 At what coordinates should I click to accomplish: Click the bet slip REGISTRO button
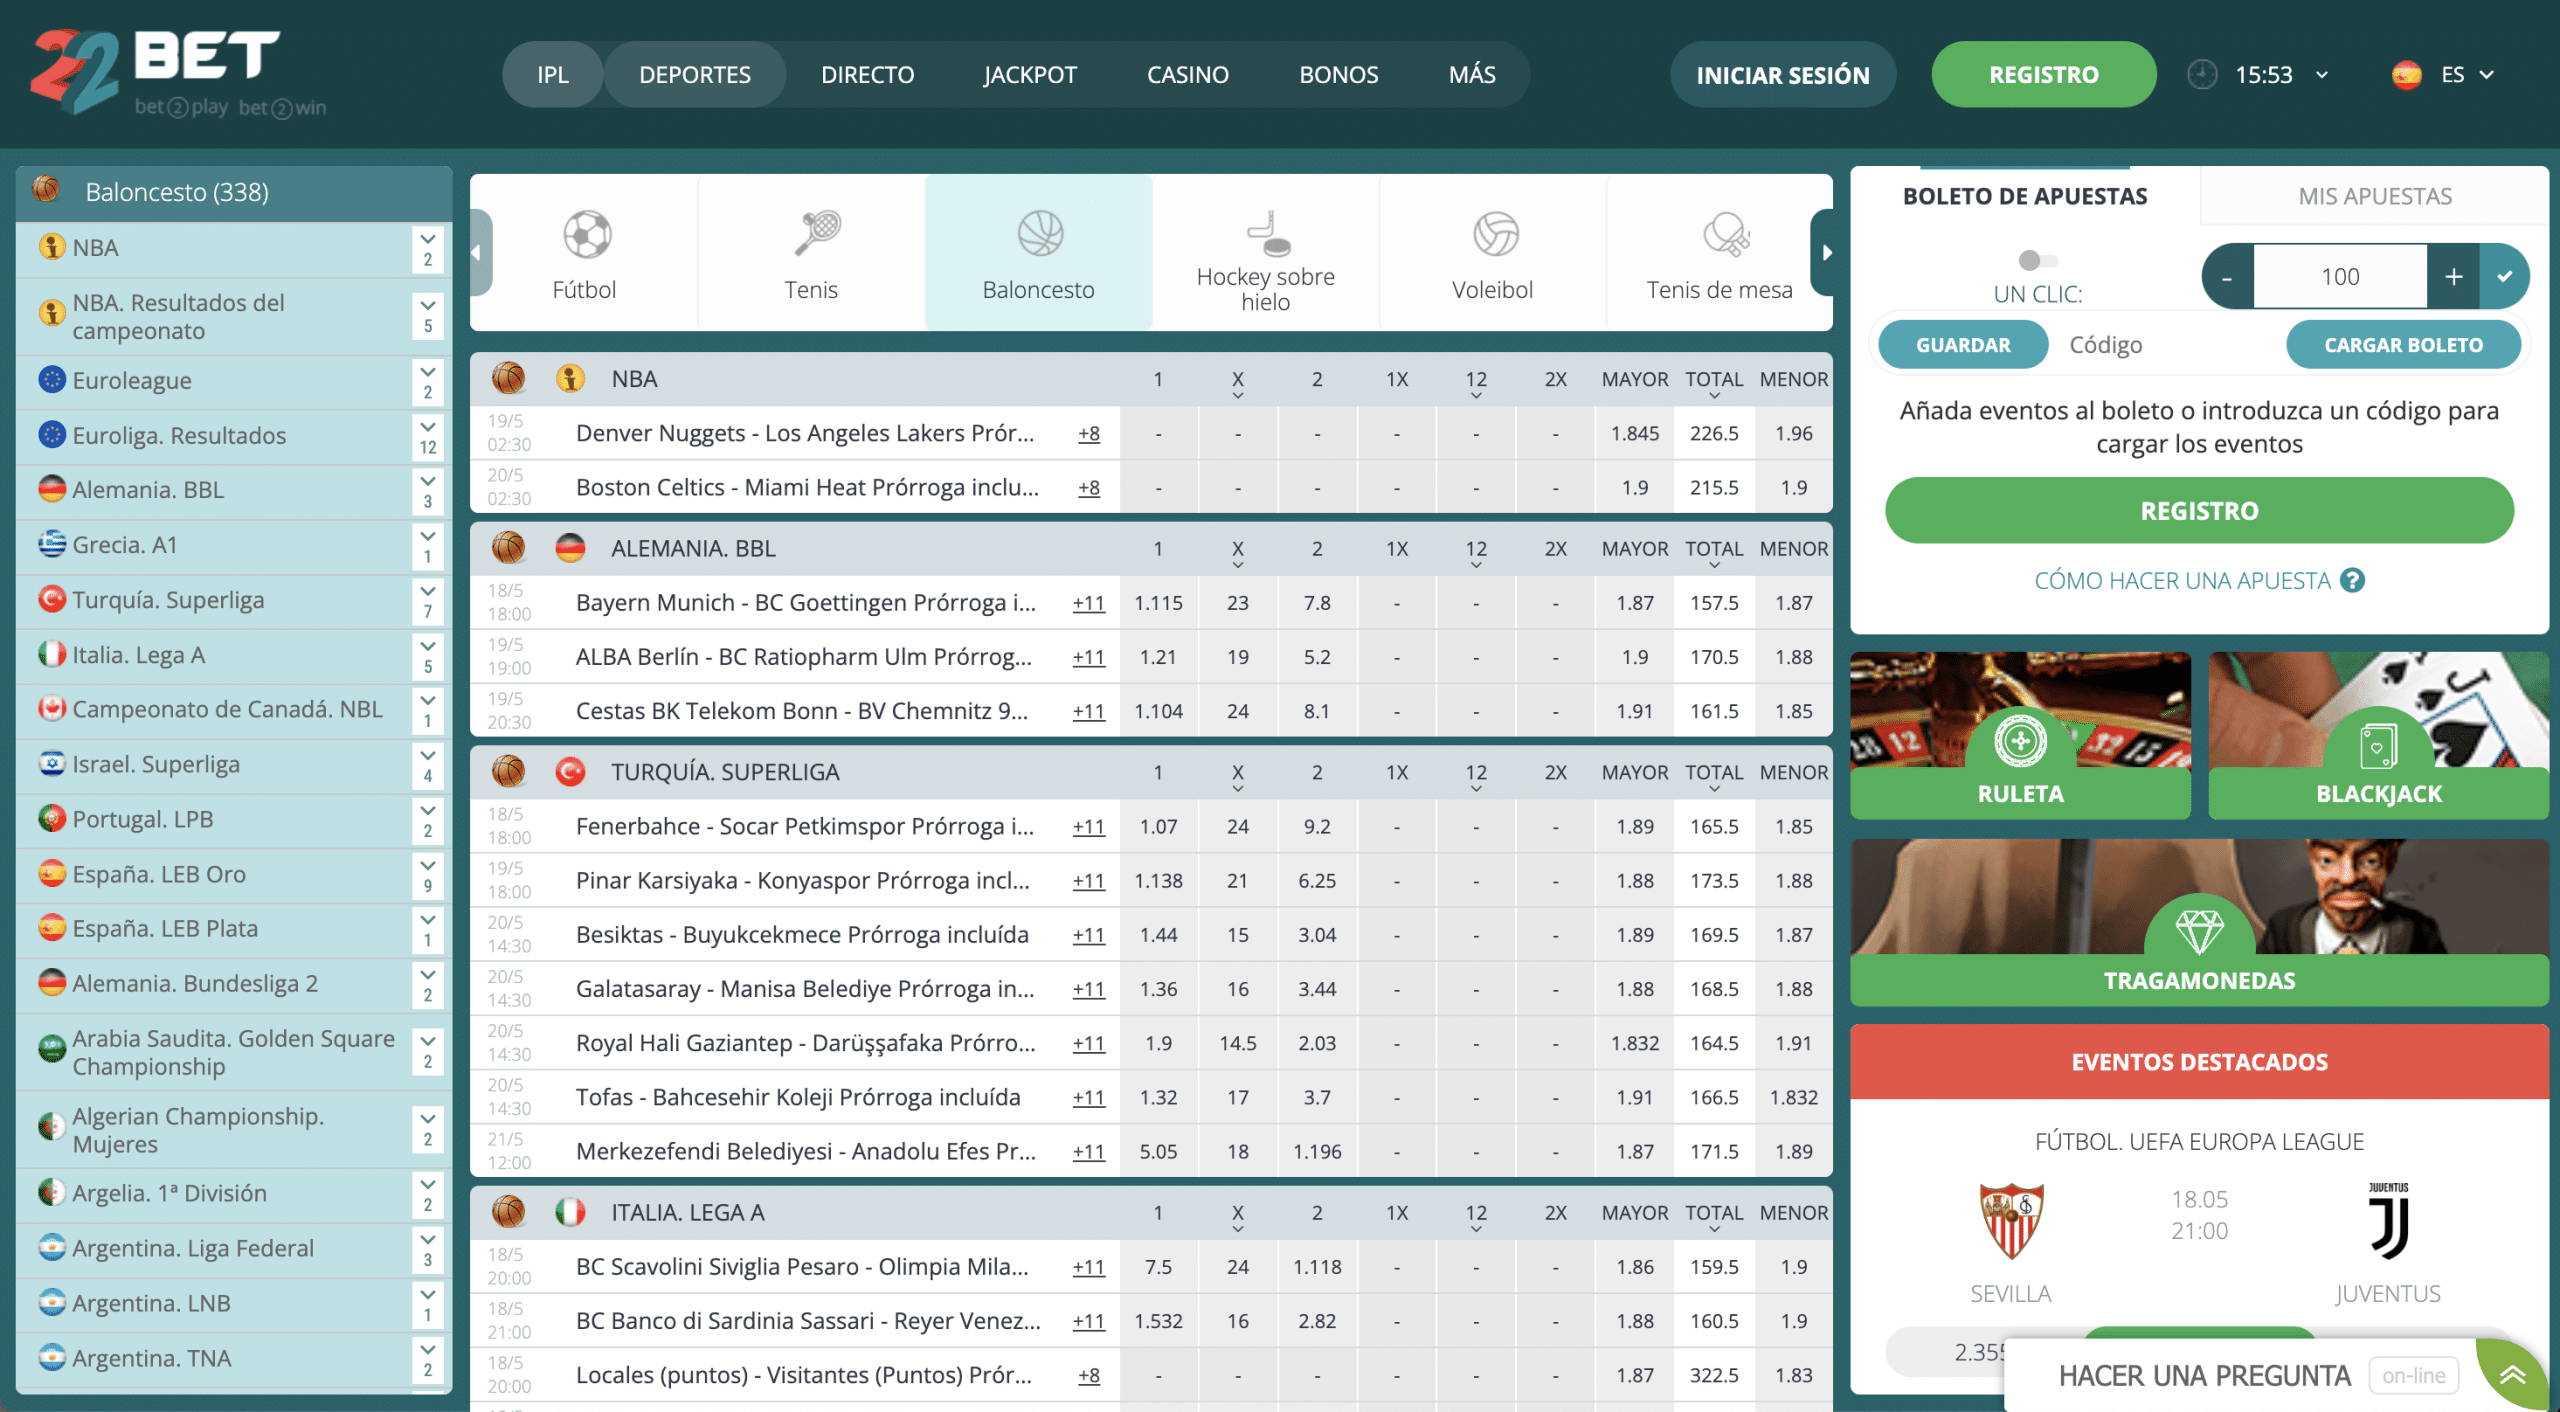[2199, 511]
